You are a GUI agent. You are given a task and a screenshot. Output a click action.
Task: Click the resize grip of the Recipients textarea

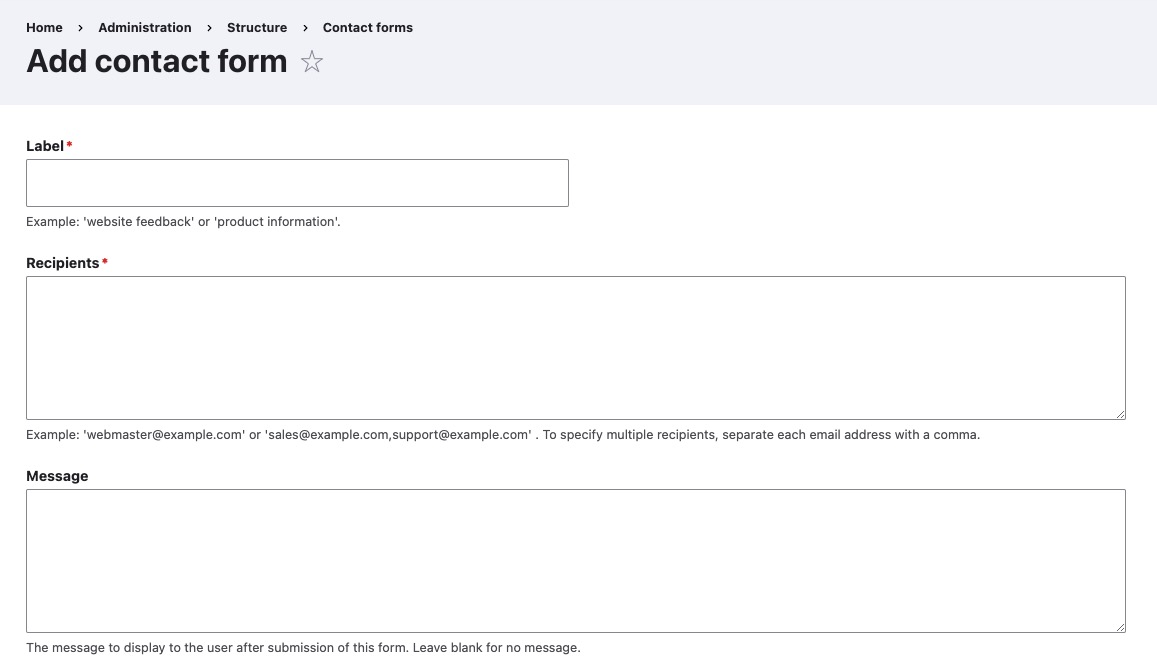tap(1120, 413)
